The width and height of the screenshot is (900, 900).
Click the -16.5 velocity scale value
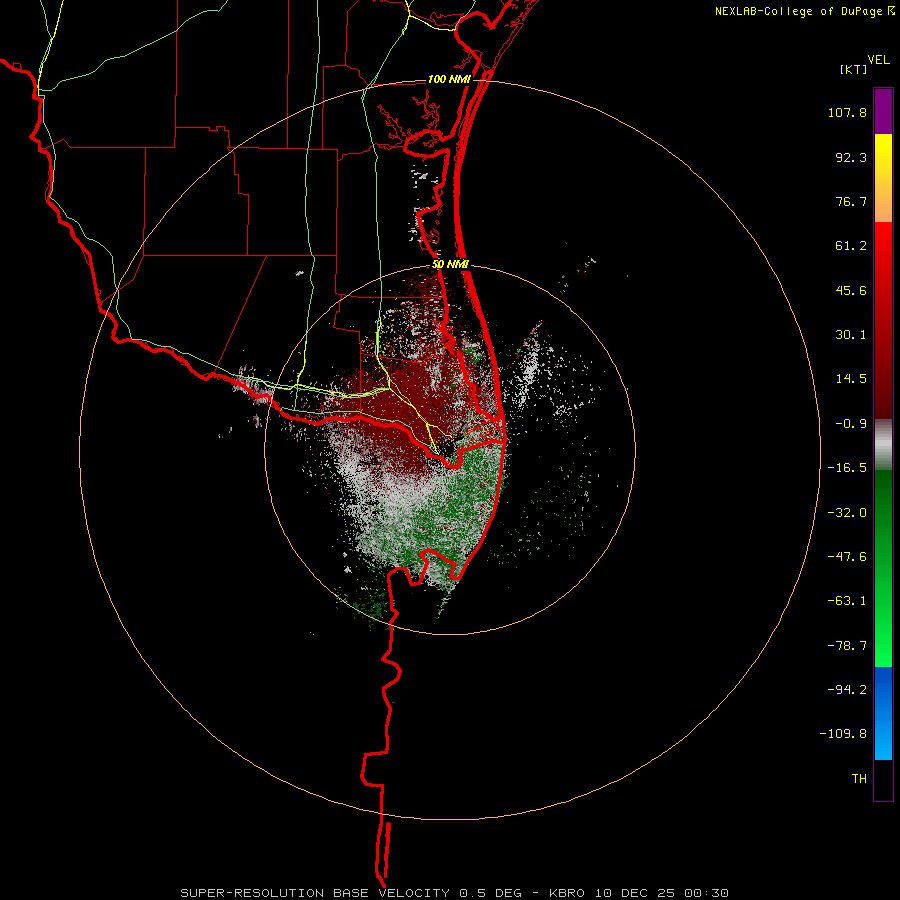847,468
